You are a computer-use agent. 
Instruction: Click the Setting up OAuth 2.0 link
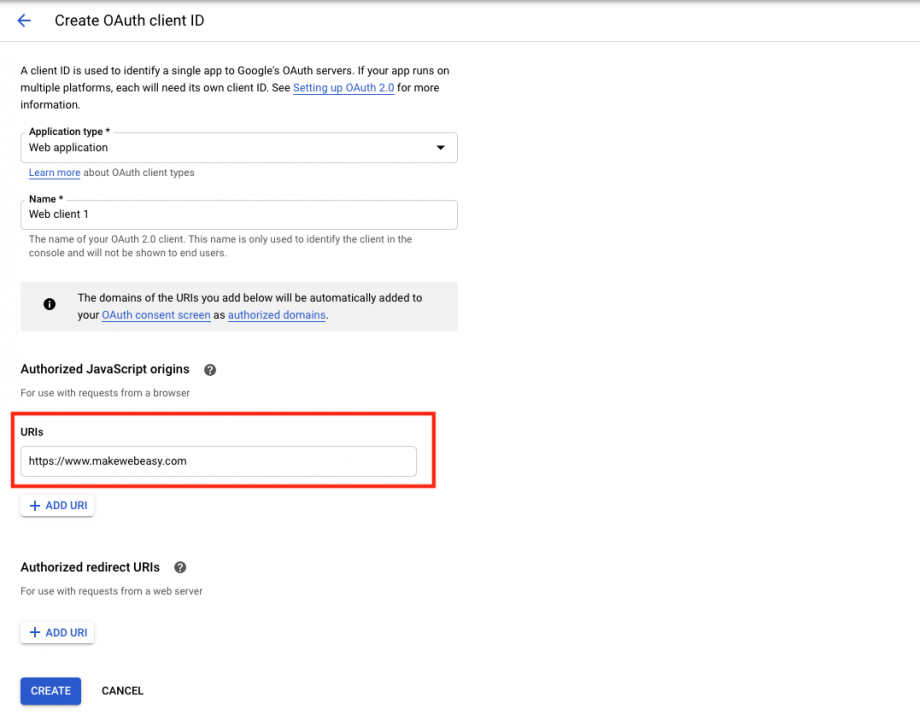(343, 87)
